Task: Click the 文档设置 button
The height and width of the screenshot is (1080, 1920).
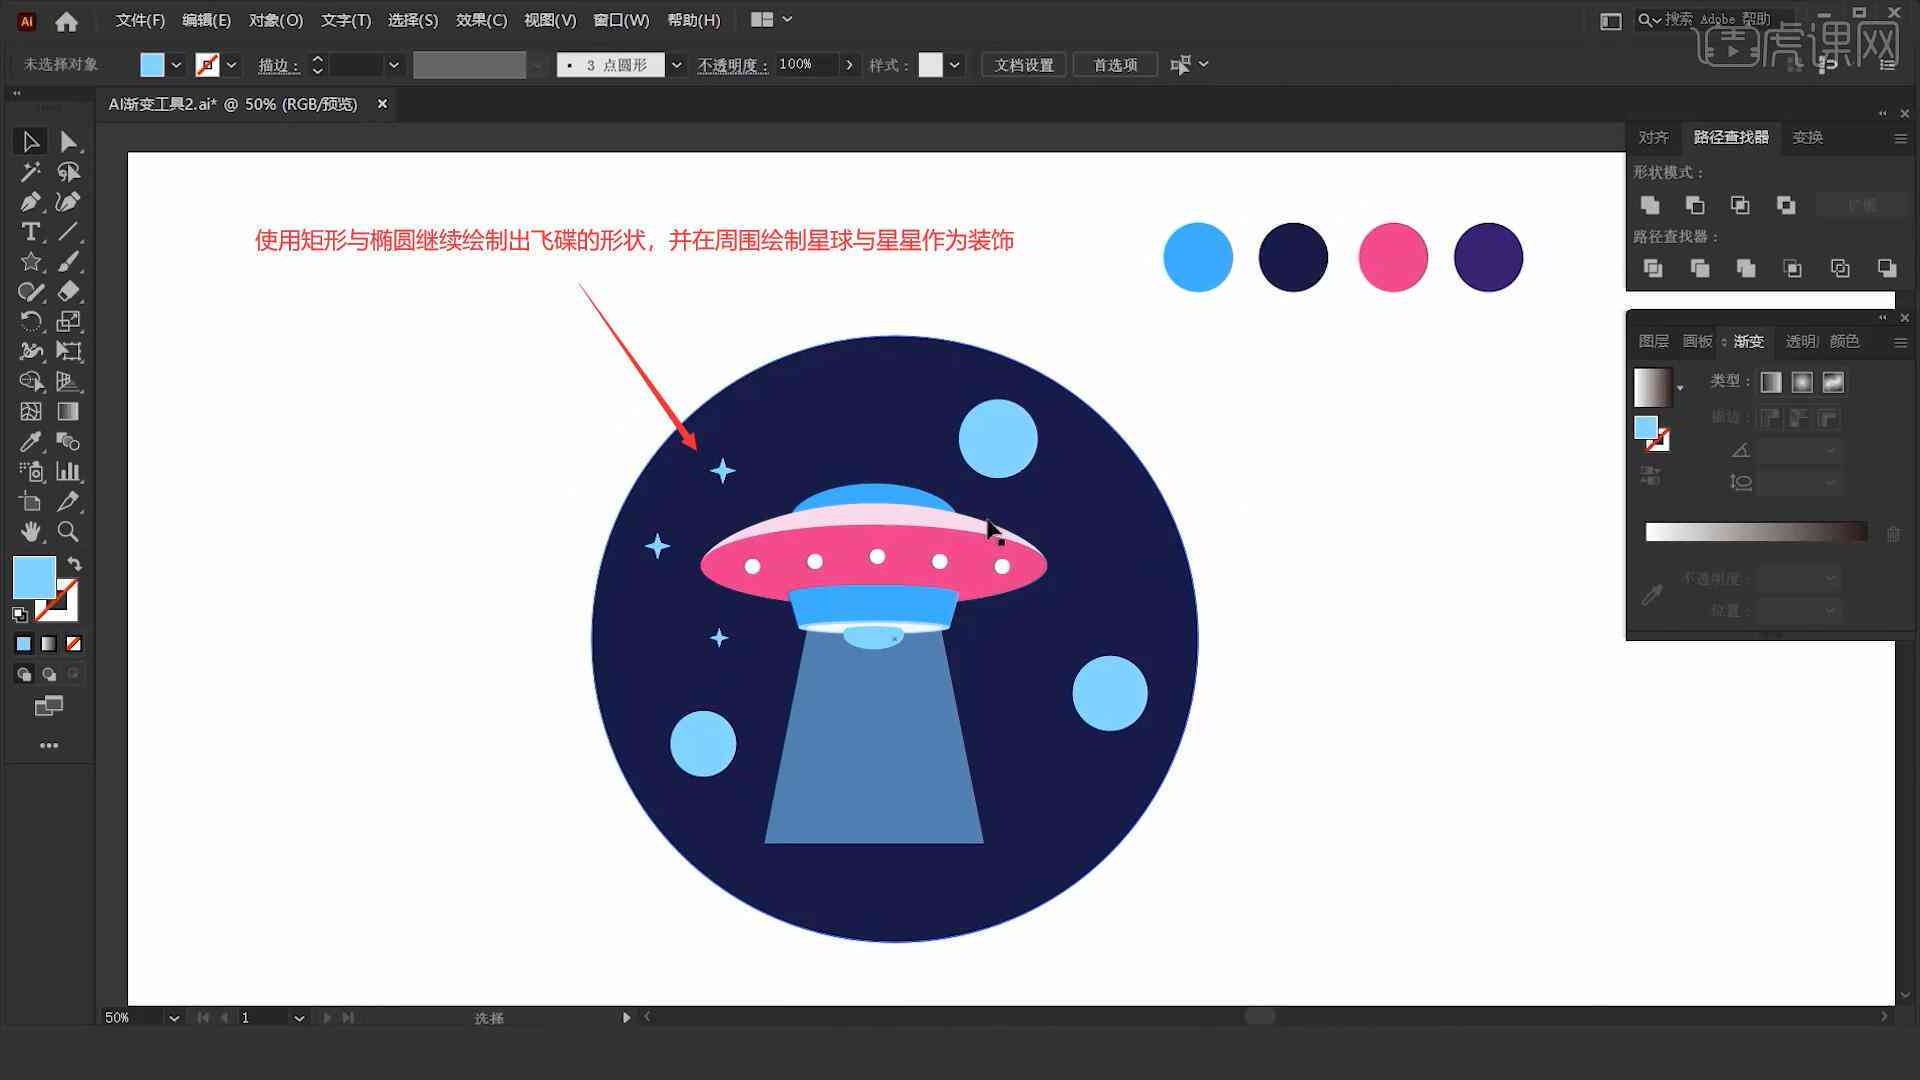Action: pos(1027,65)
